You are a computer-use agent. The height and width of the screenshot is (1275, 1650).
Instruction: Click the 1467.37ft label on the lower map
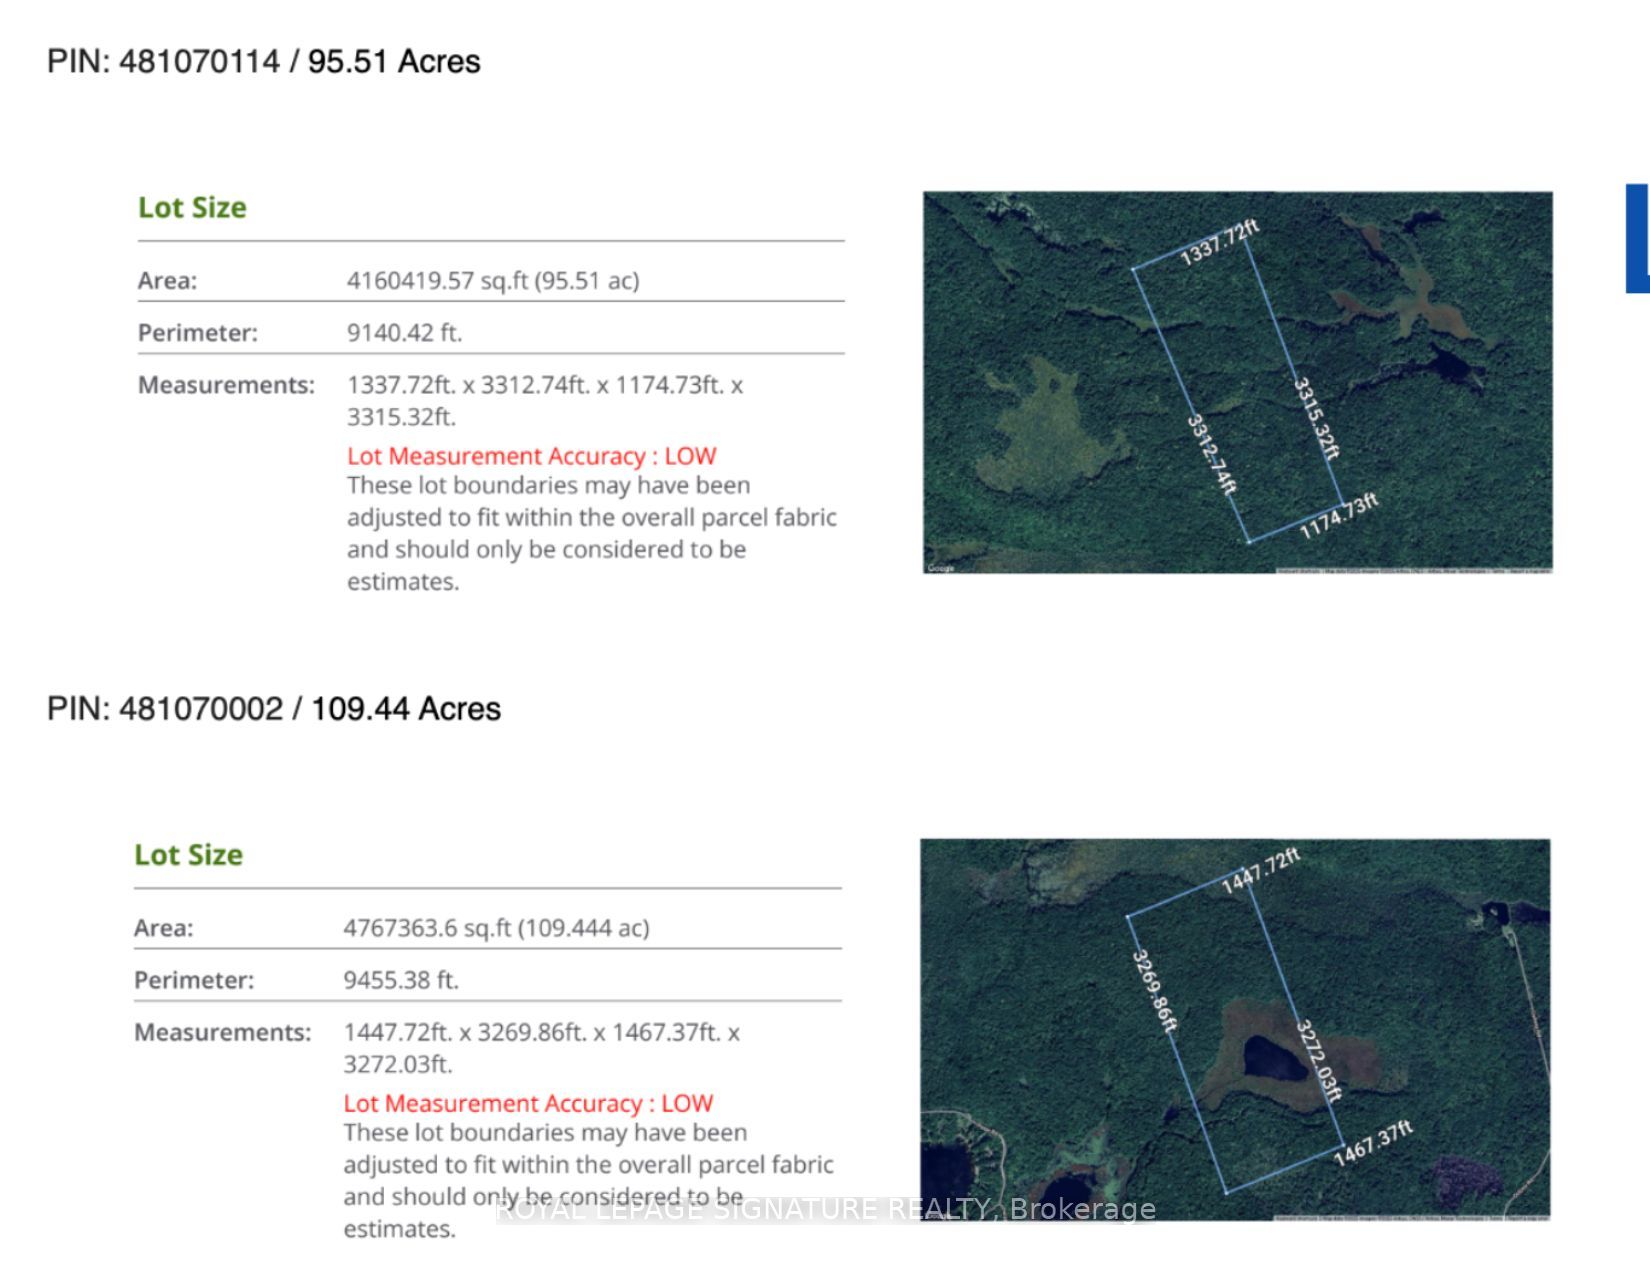pos(1374,1143)
